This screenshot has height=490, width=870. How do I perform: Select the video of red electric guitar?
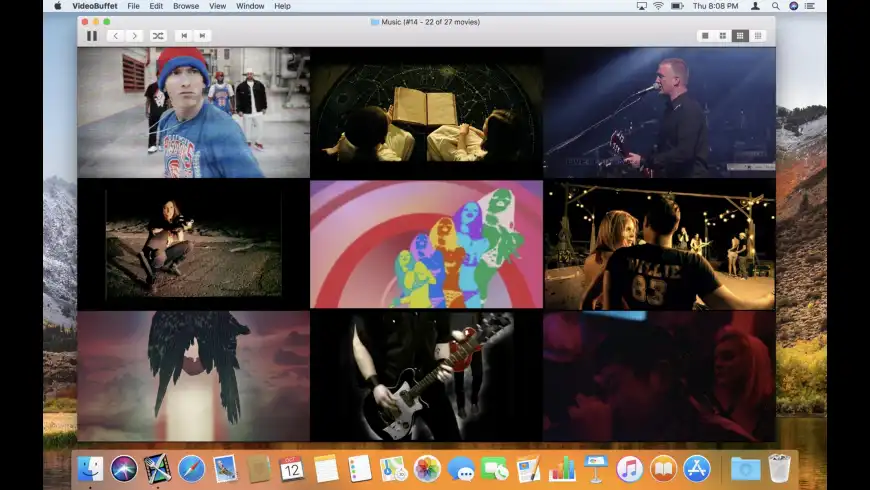click(426, 376)
